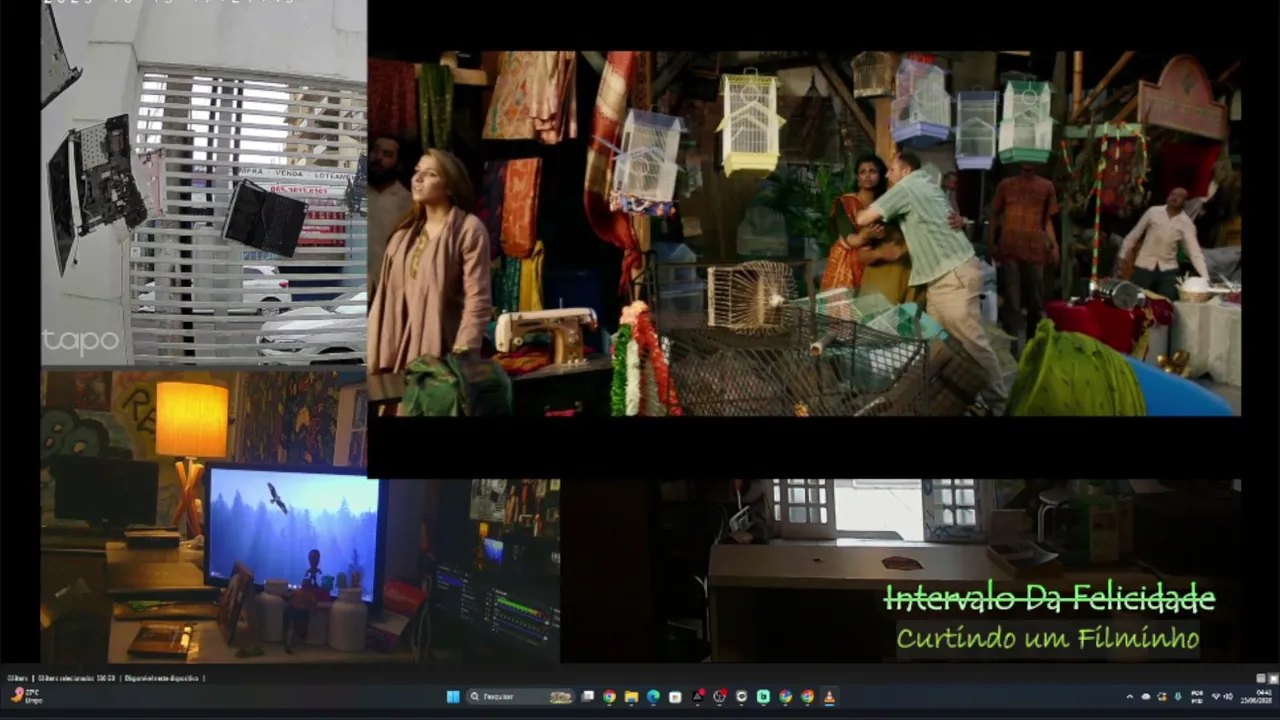Open the Microsoft Store taskbar icon
The height and width of the screenshot is (720, 1280).
(675, 697)
